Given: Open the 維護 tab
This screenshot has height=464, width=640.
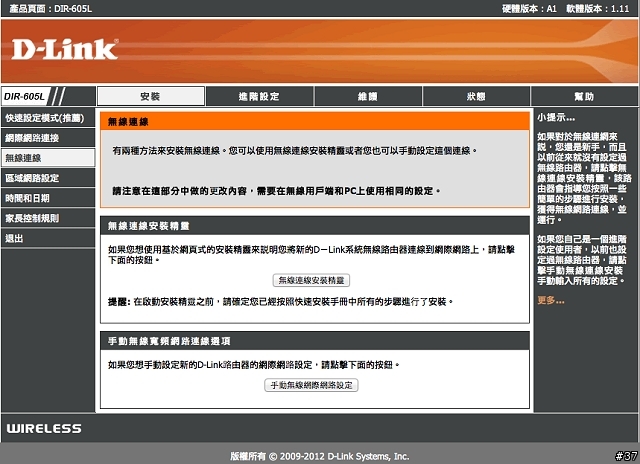Looking at the screenshot, I should (368, 96).
